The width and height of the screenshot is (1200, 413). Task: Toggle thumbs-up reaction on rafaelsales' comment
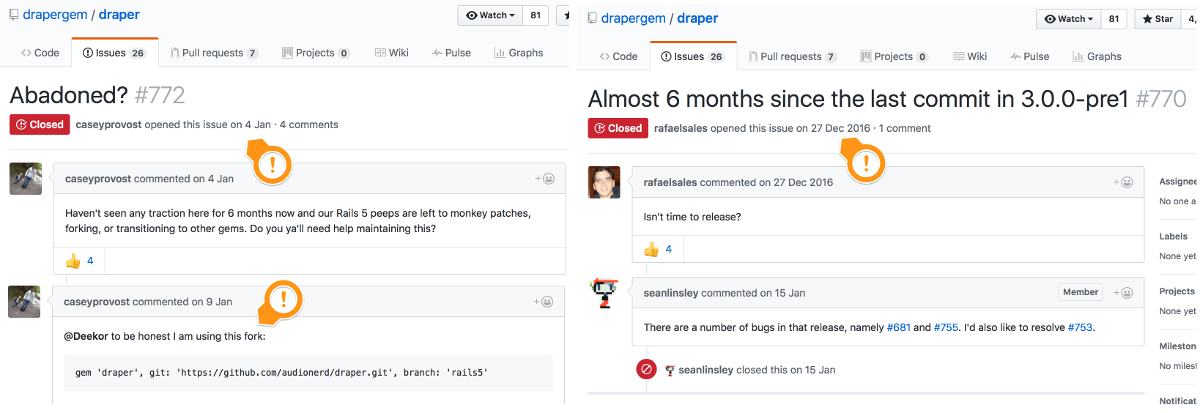click(658, 249)
